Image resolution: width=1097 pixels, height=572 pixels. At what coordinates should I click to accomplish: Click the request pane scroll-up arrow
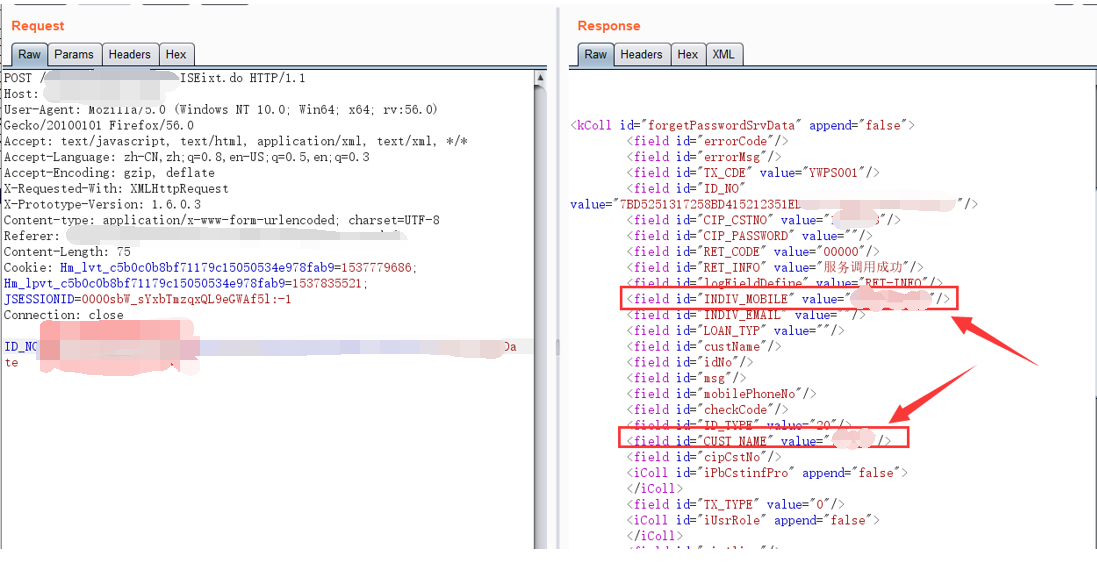[541, 77]
